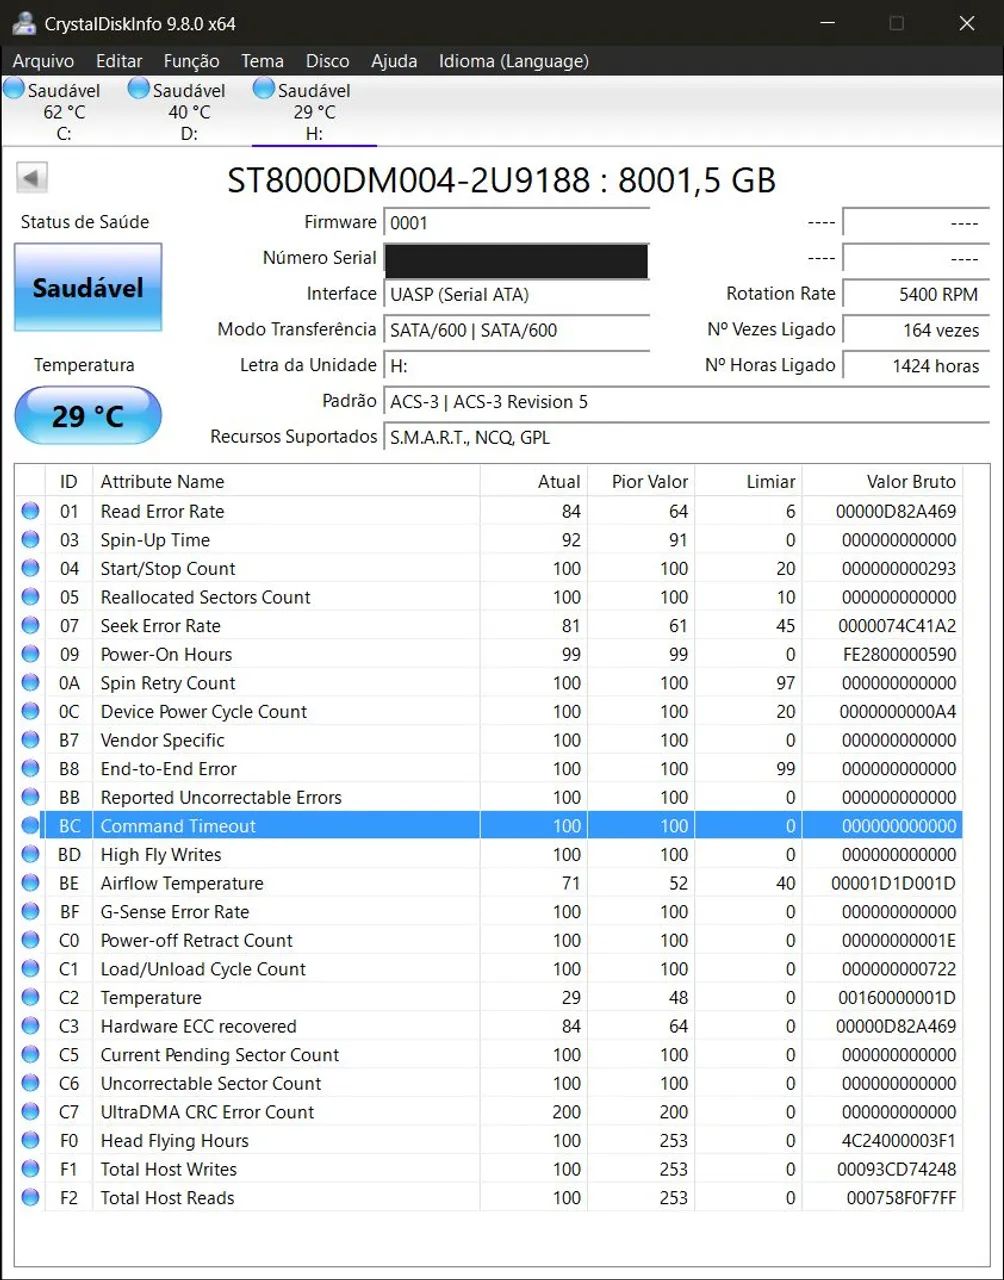Click the Interface field UASP (Serial ATA)
1004x1280 pixels.
[x=517, y=294]
